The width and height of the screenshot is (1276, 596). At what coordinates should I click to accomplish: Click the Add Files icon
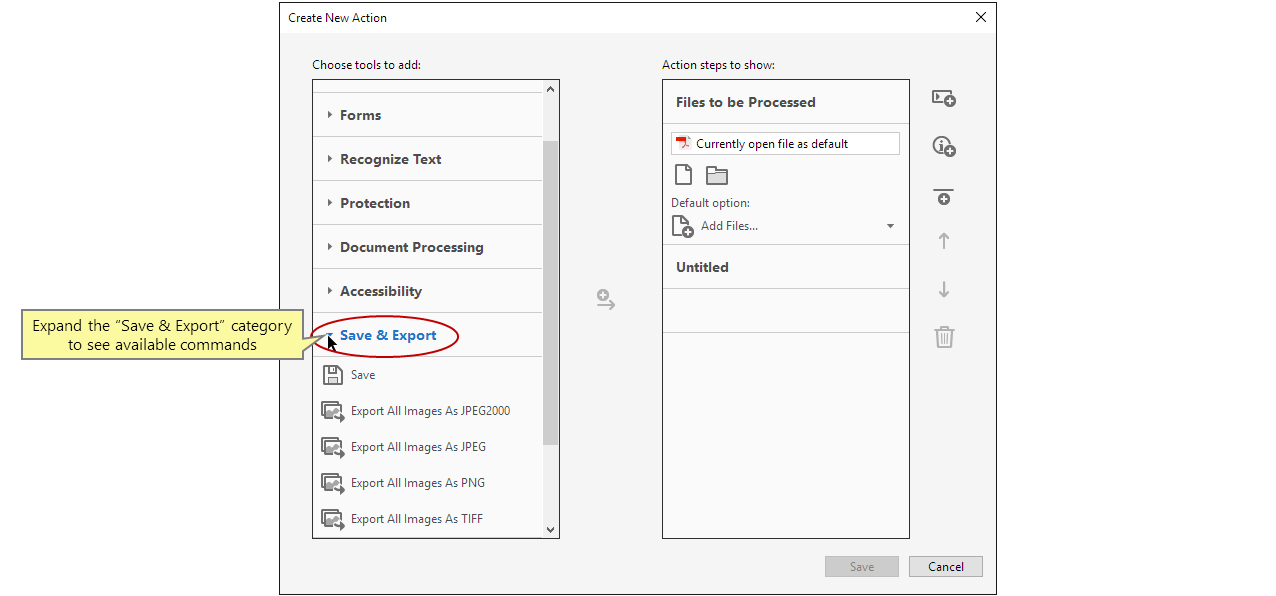click(x=681, y=226)
